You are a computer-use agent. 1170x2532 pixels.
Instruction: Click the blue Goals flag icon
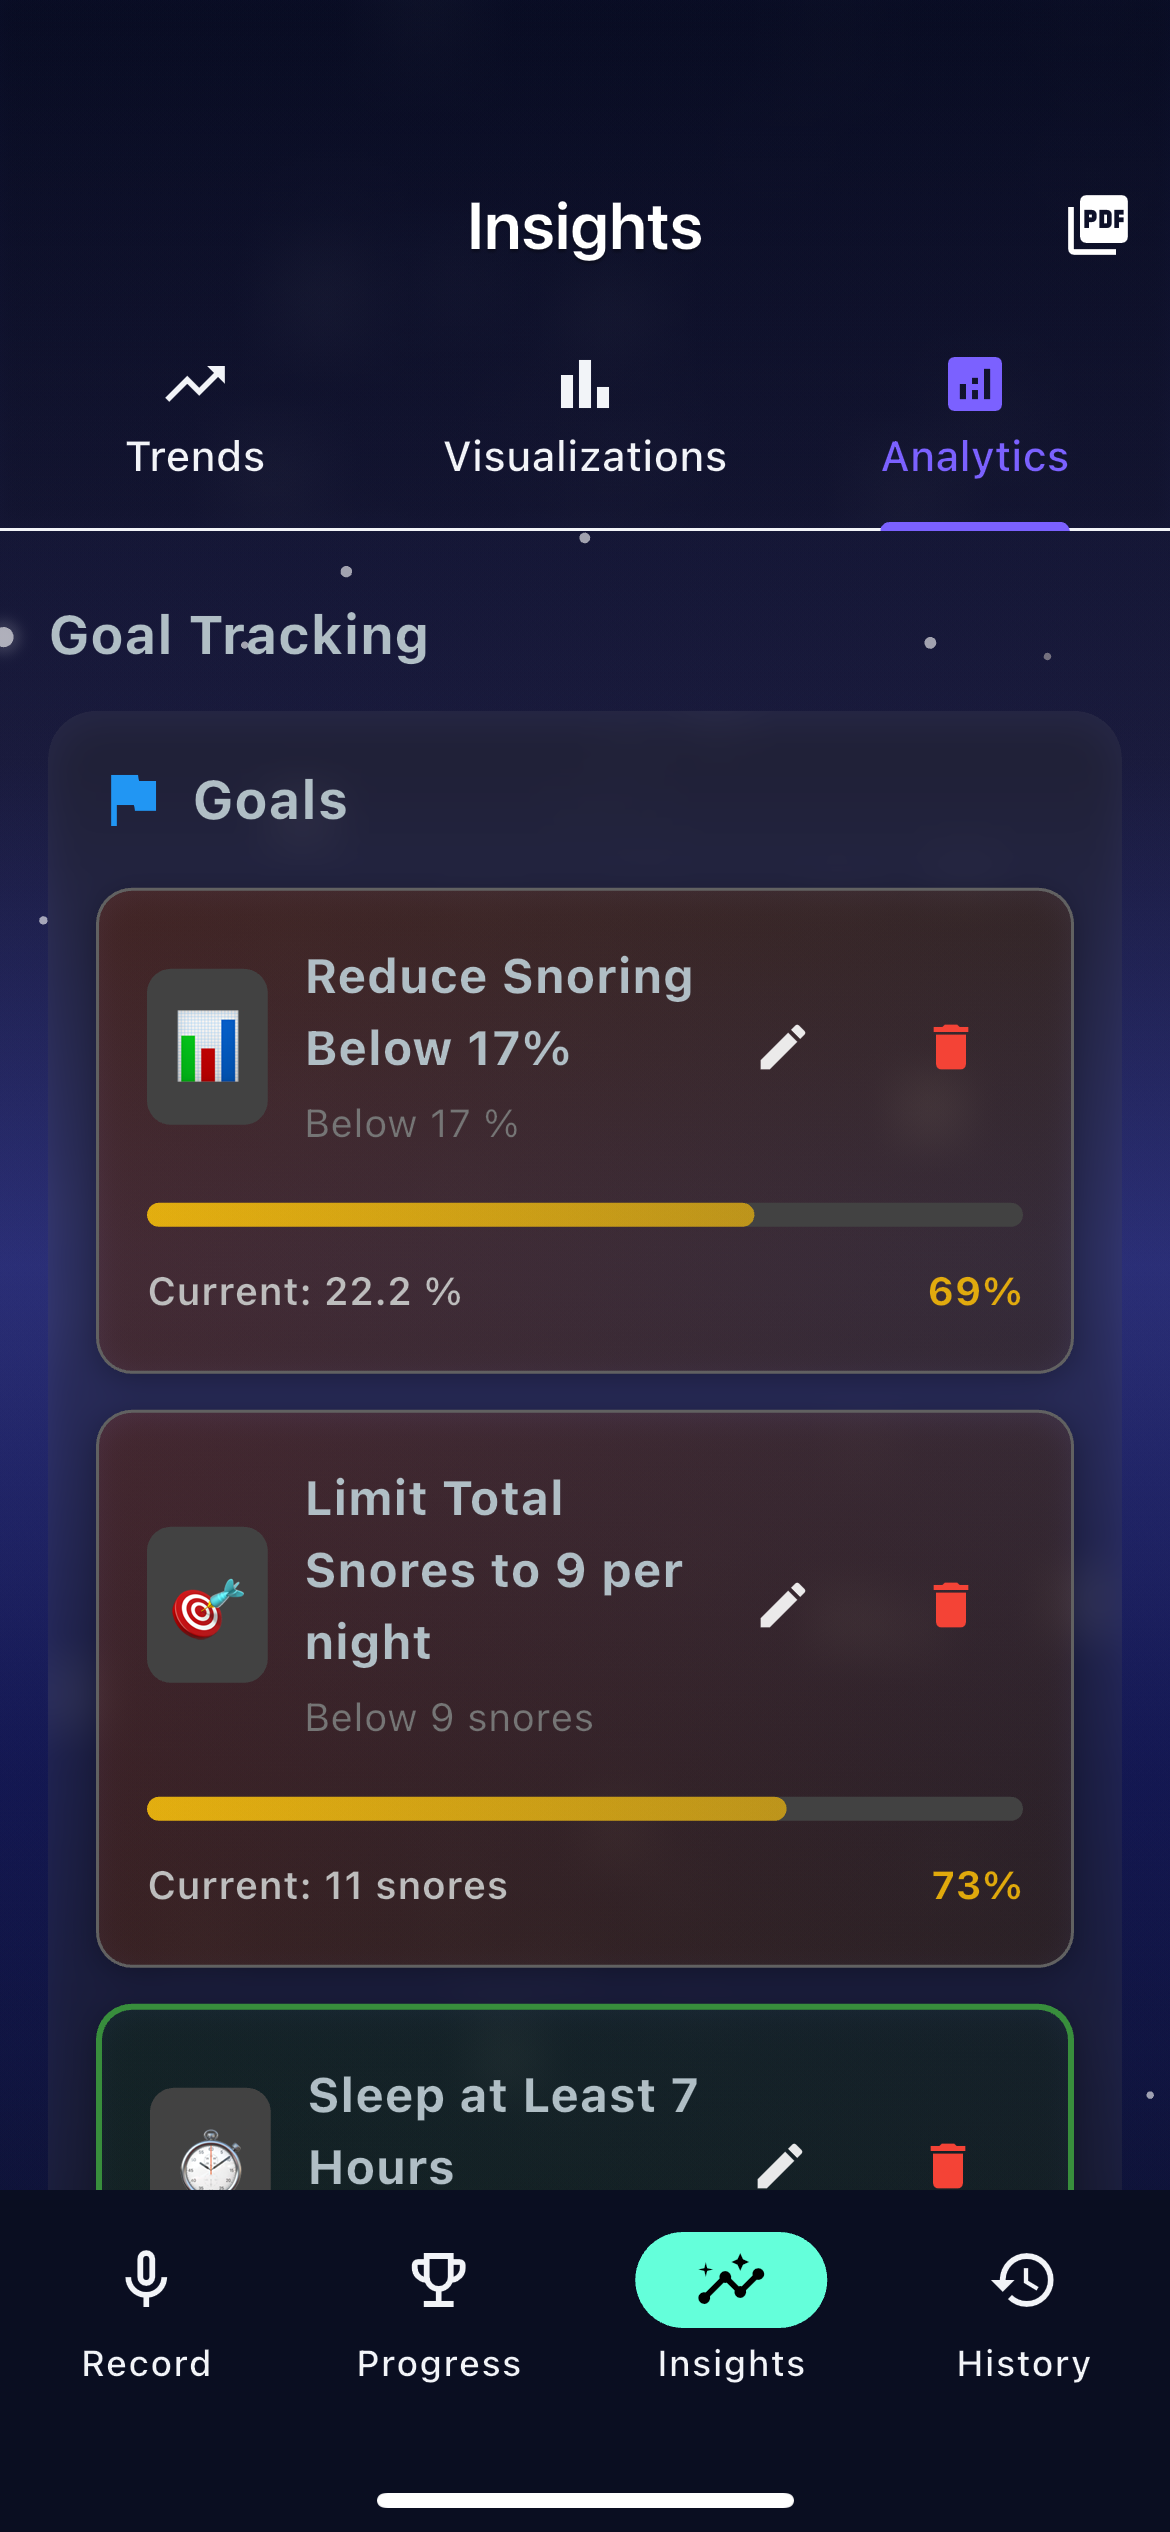tap(133, 800)
